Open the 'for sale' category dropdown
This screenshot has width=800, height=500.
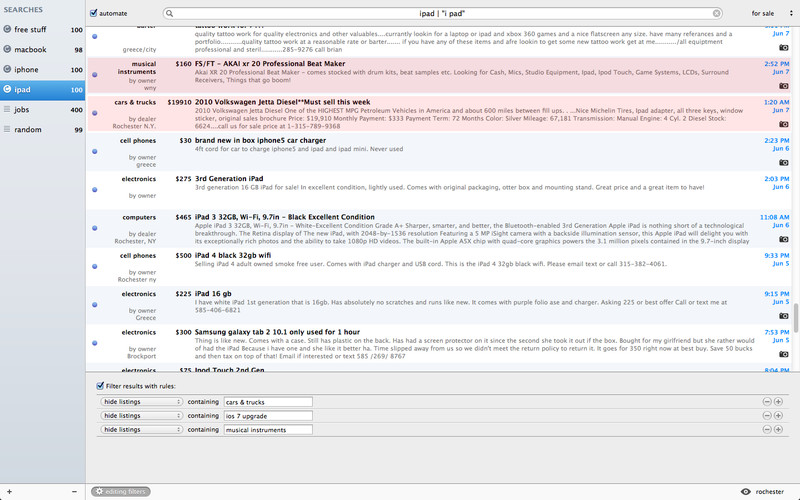point(772,13)
